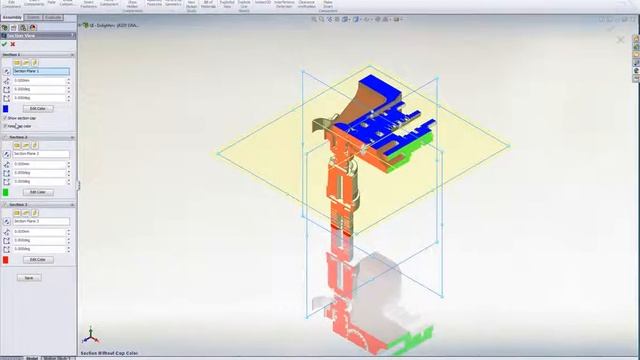This screenshot has width=640, height=360.
Task: Switch to the Evaluate ribbon tab
Action: tap(53, 18)
